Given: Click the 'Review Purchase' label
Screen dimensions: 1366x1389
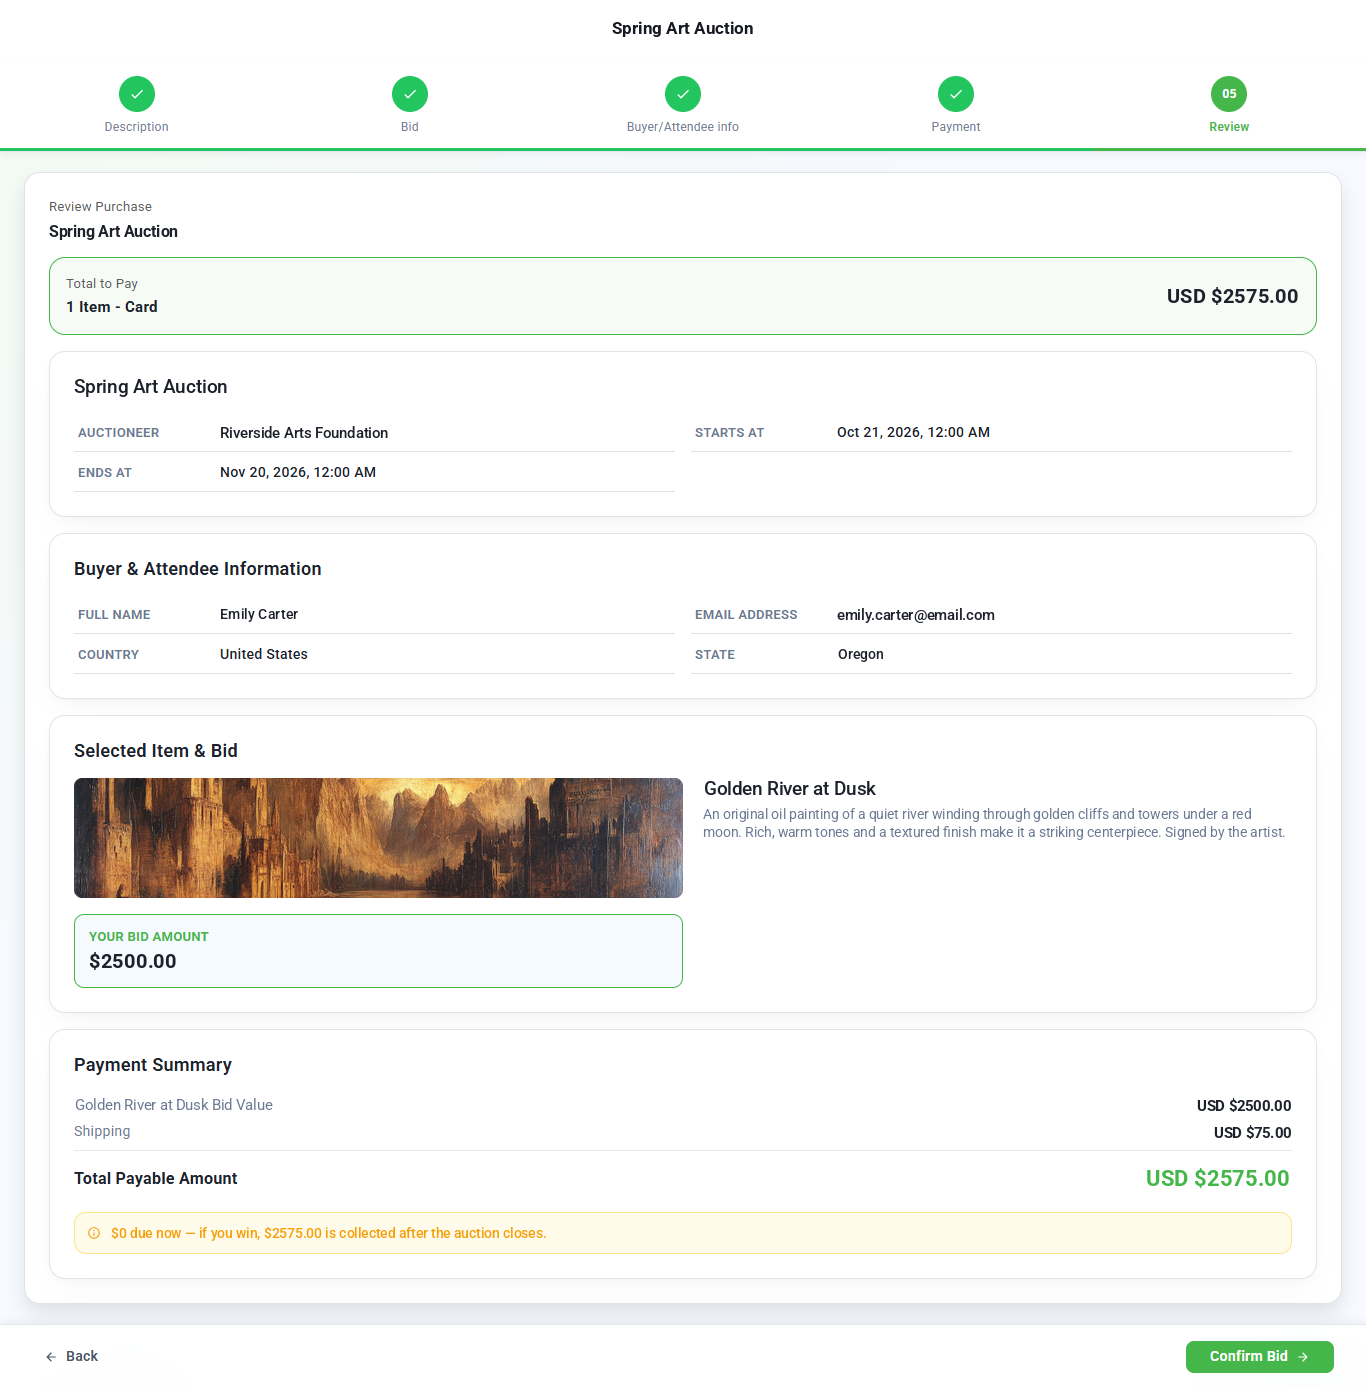Looking at the screenshot, I should coord(100,207).
